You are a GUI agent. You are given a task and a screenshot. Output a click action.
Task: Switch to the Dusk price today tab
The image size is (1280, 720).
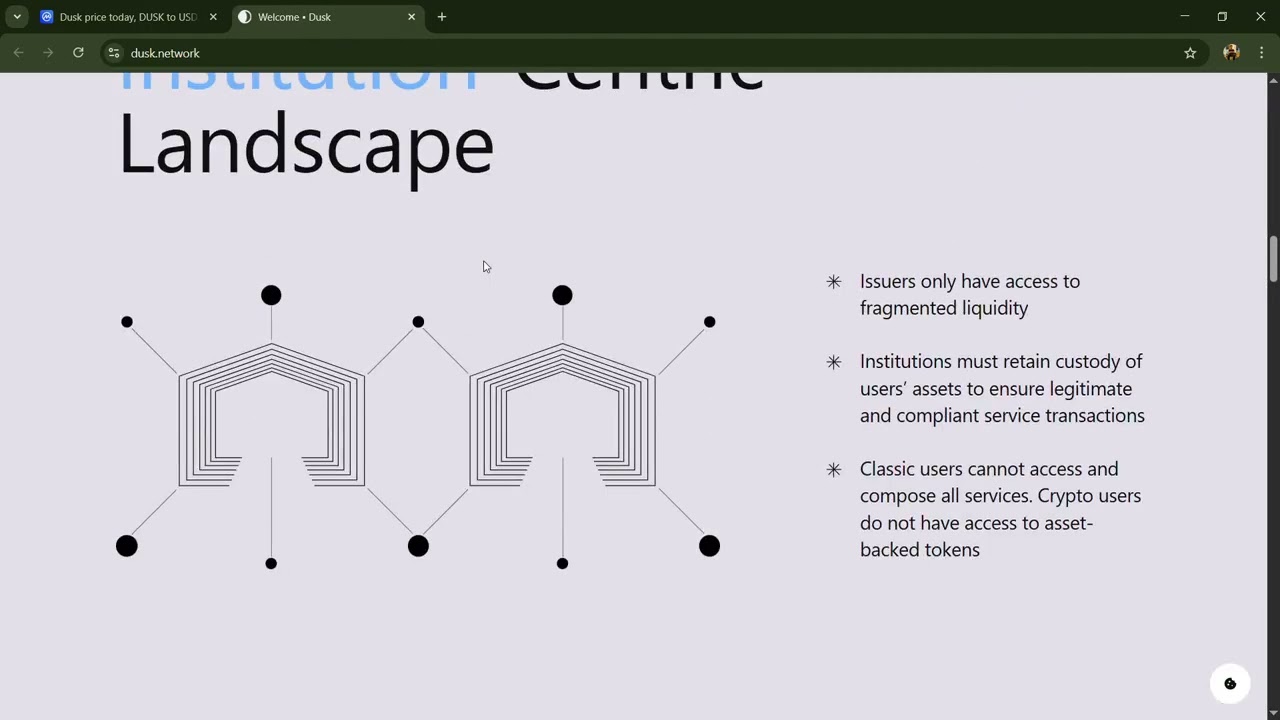pos(128,17)
